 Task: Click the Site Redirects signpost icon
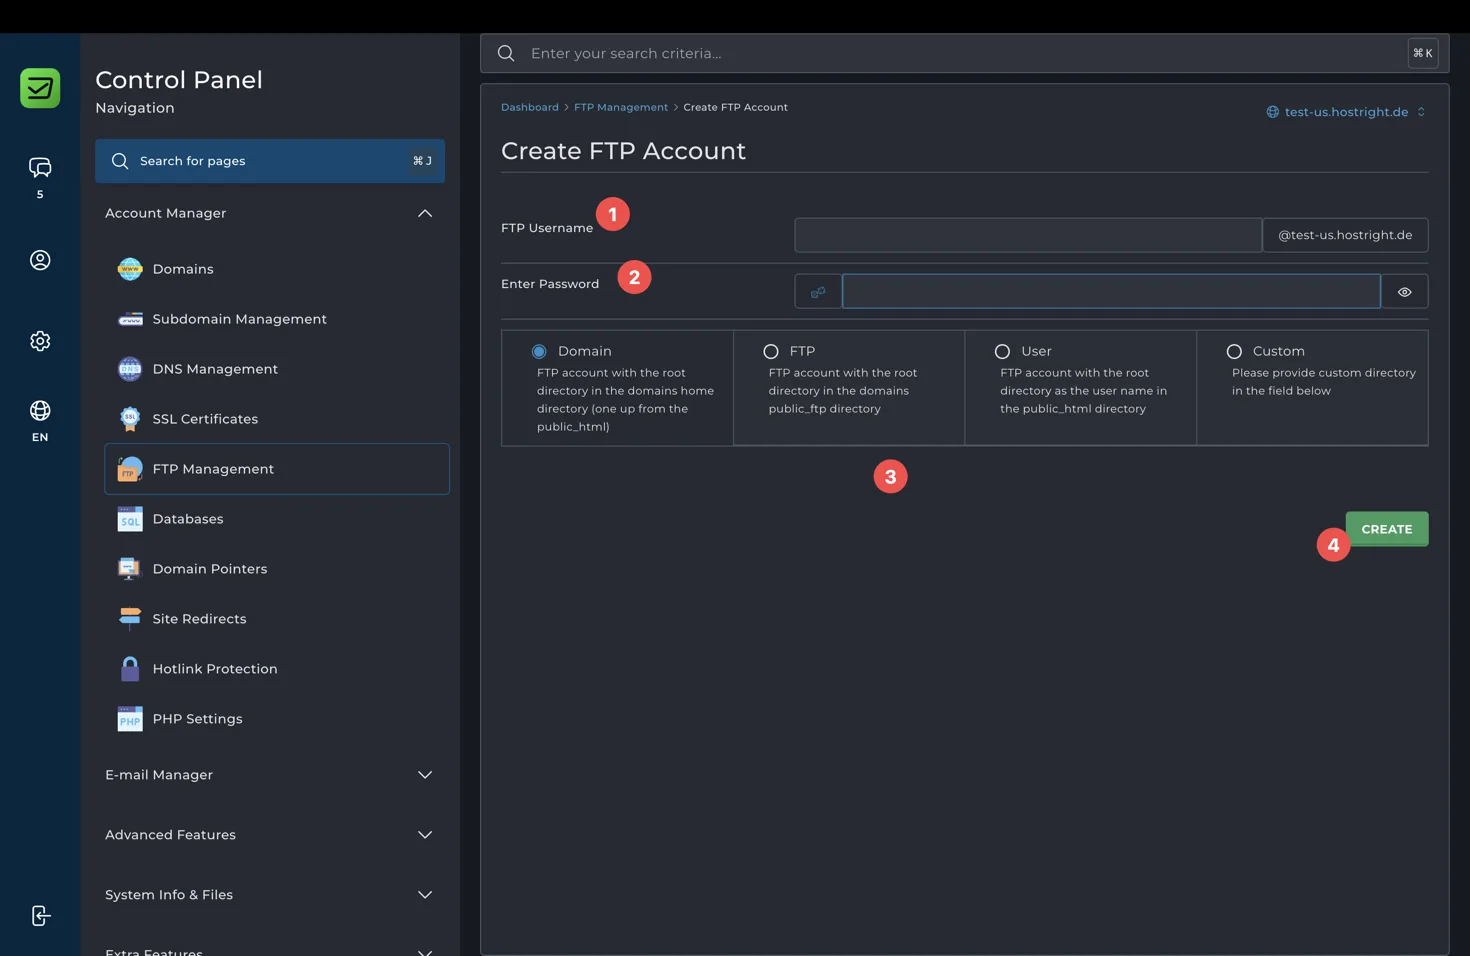130,619
